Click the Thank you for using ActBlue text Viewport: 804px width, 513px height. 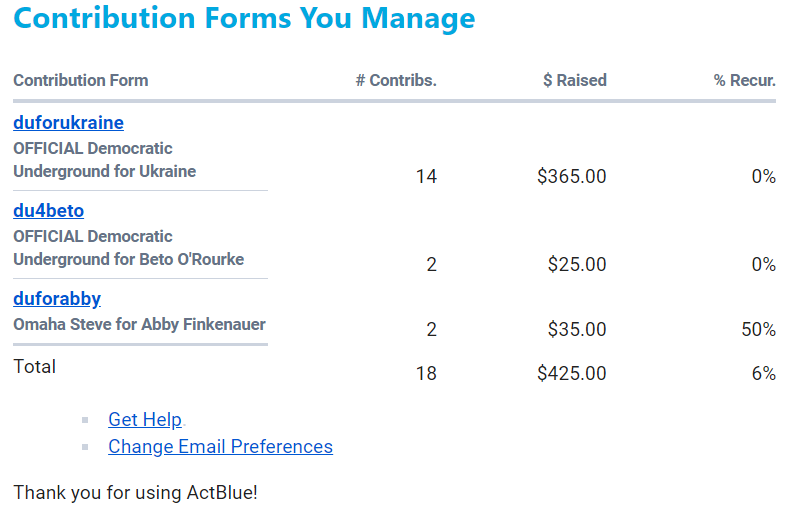(x=135, y=493)
